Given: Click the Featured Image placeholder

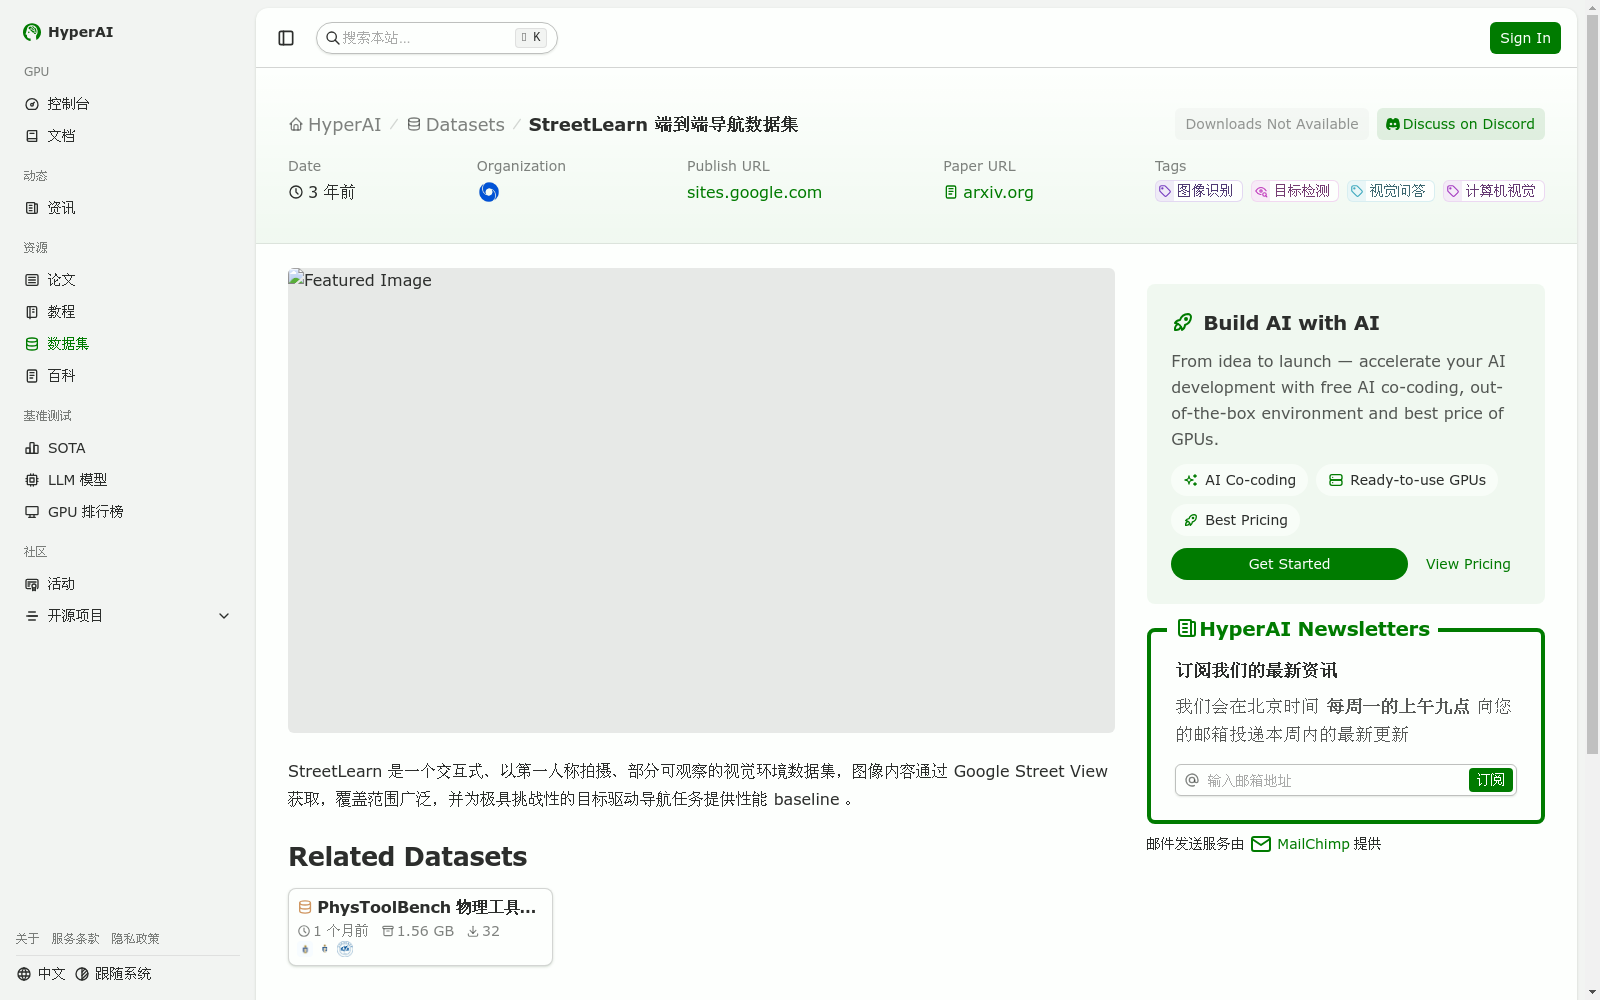Looking at the screenshot, I should 701,500.
